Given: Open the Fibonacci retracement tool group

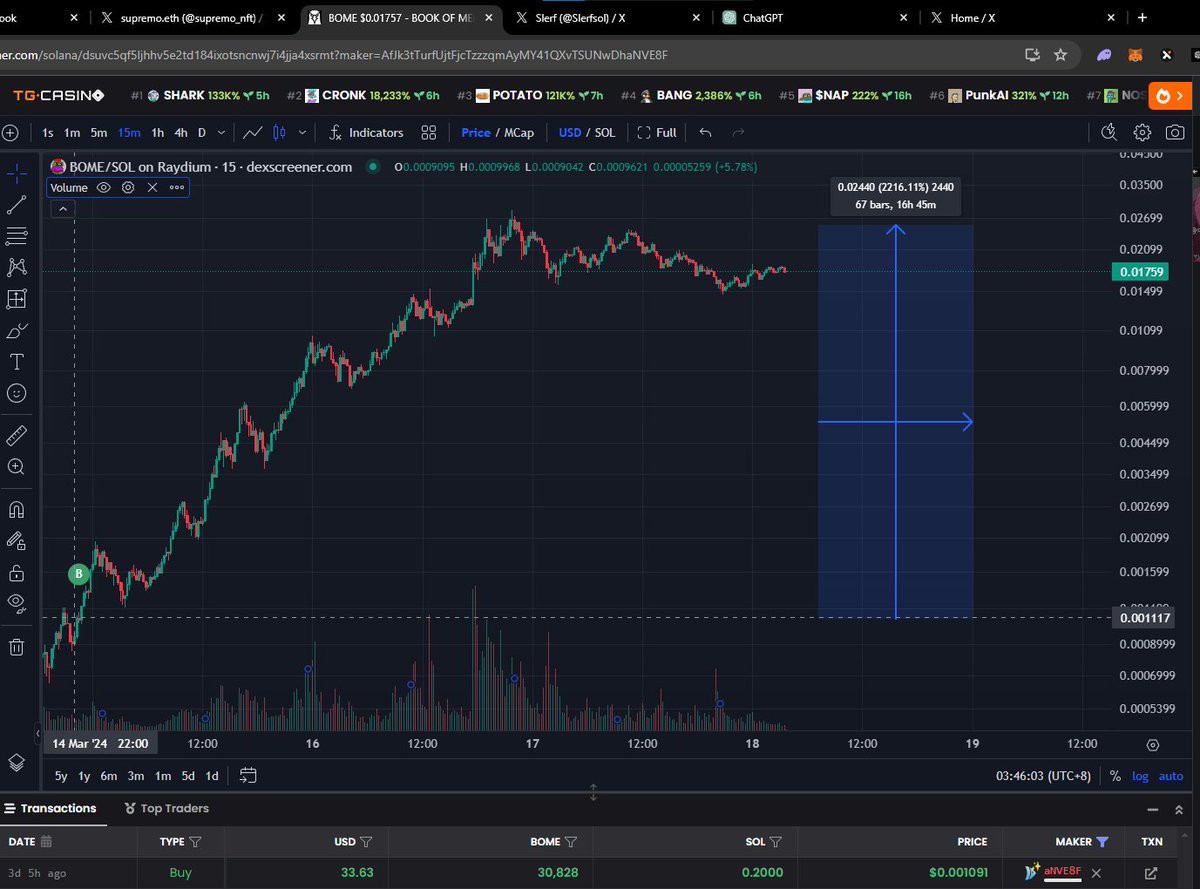Looking at the screenshot, I should tap(16, 236).
